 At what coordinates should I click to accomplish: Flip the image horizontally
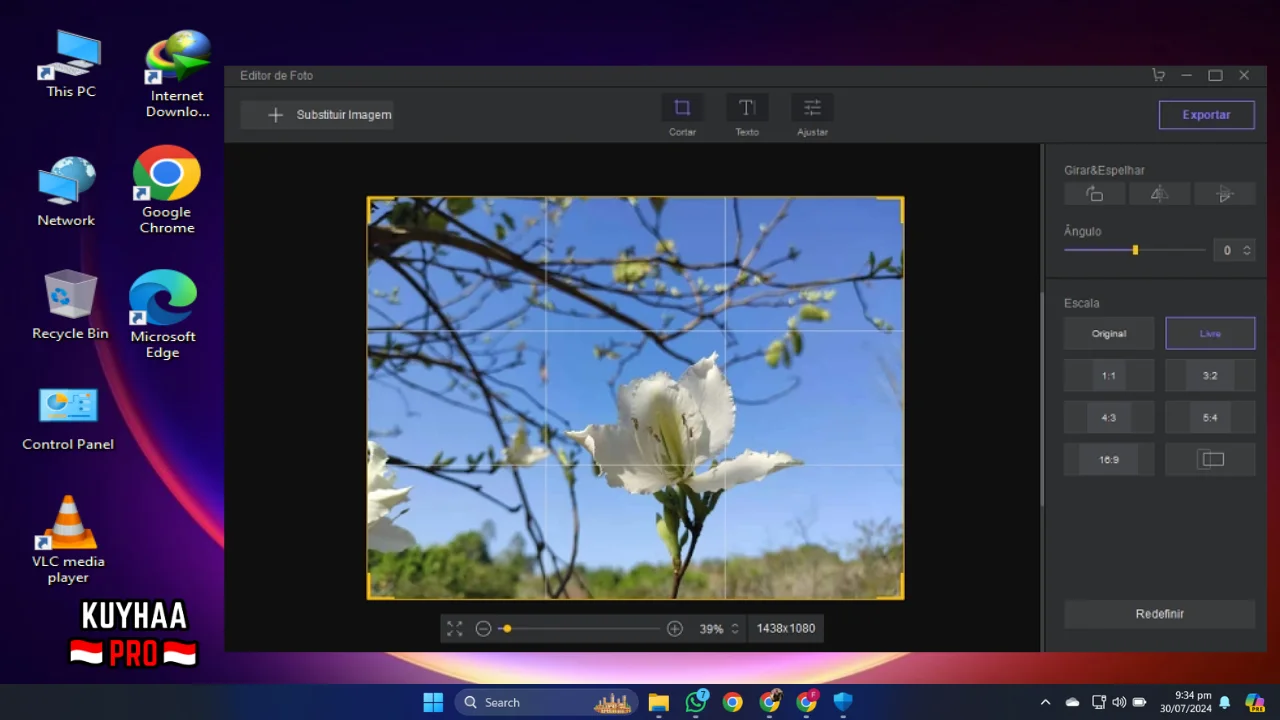point(1159,194)
